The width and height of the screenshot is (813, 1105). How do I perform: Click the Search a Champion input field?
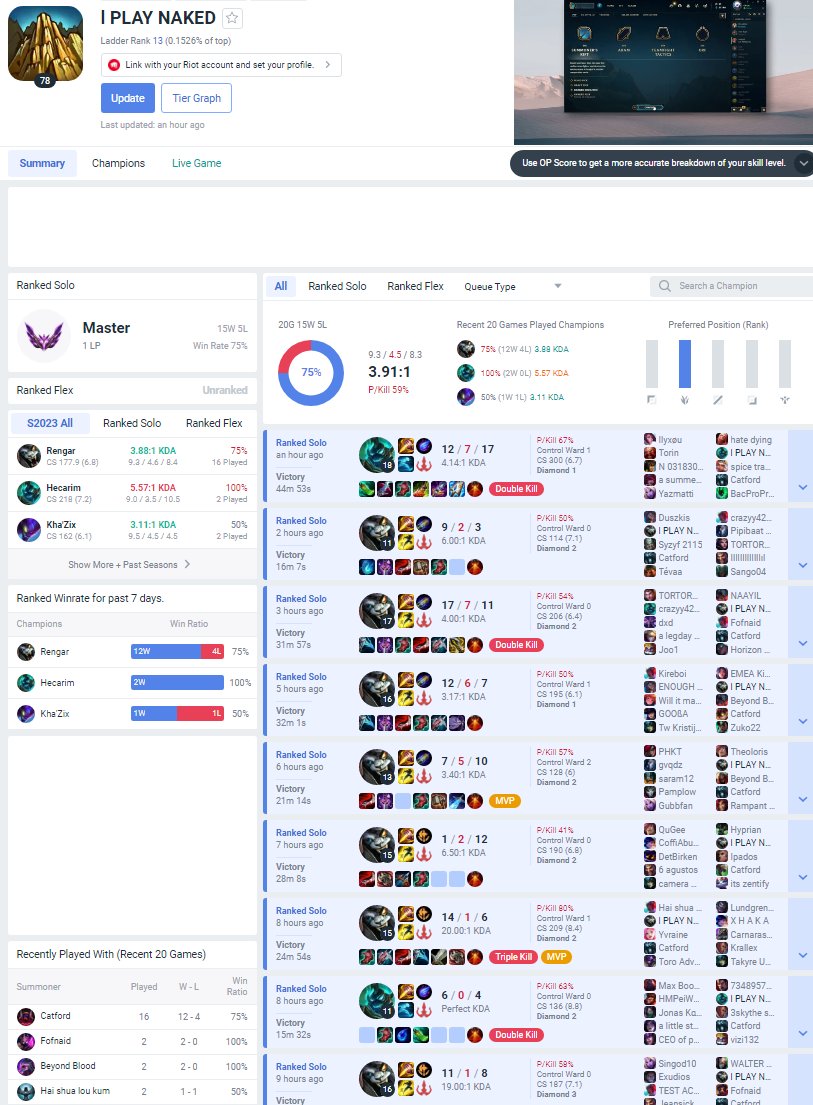coord(731,286)
